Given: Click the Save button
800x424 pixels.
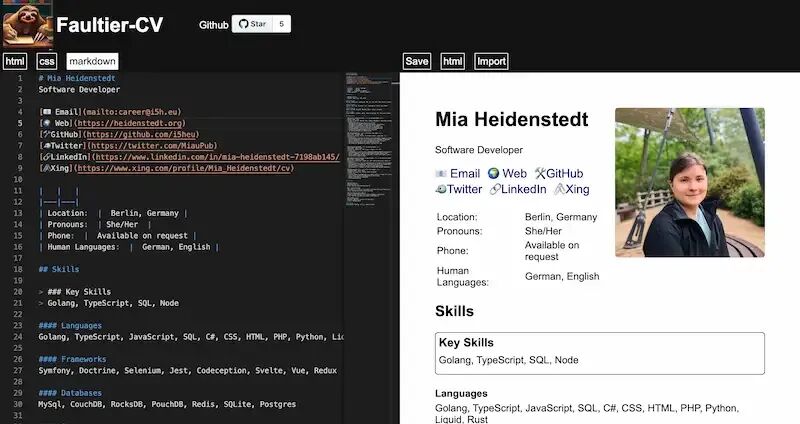Looking at the screenshot, I should (416, 61).
